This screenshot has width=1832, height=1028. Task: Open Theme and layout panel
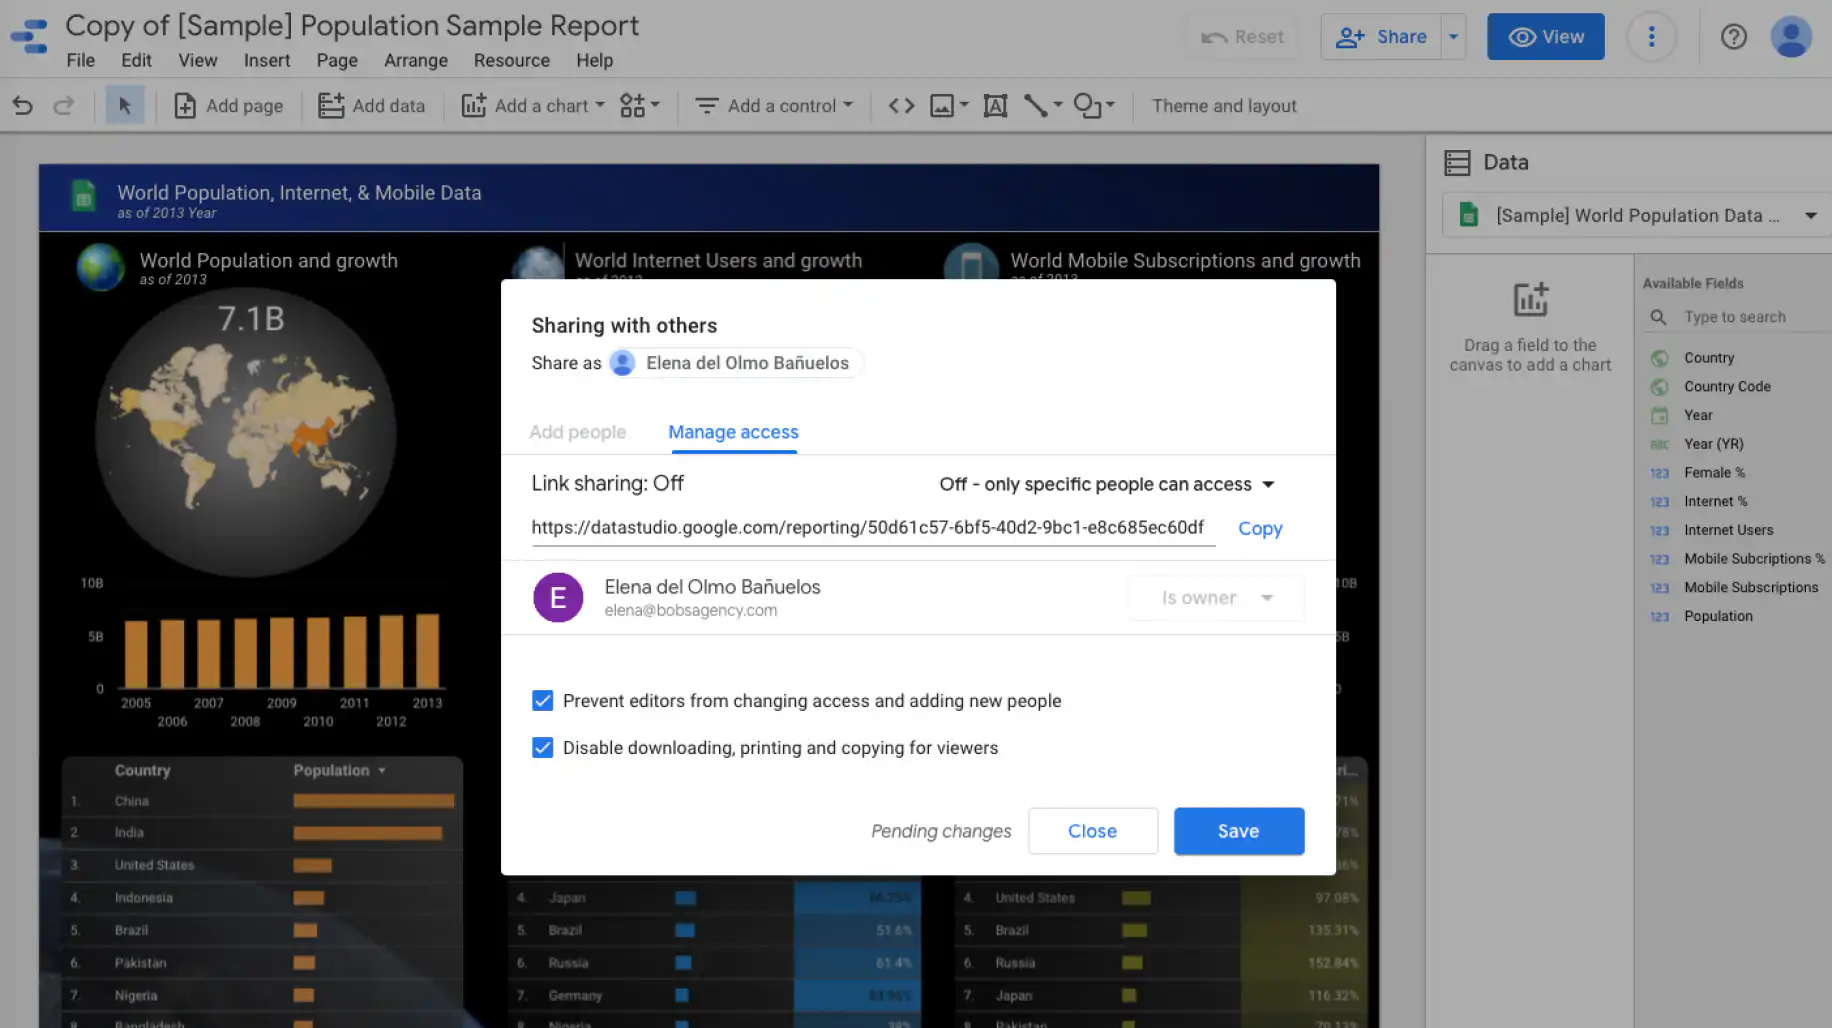click(1223, 105)
